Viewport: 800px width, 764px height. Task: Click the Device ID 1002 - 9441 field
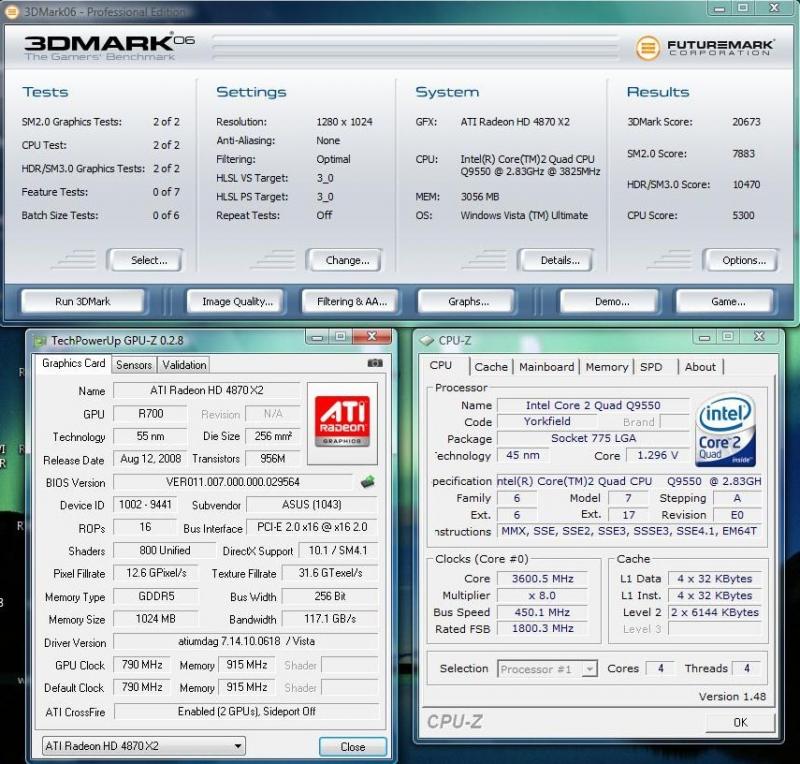145,505
